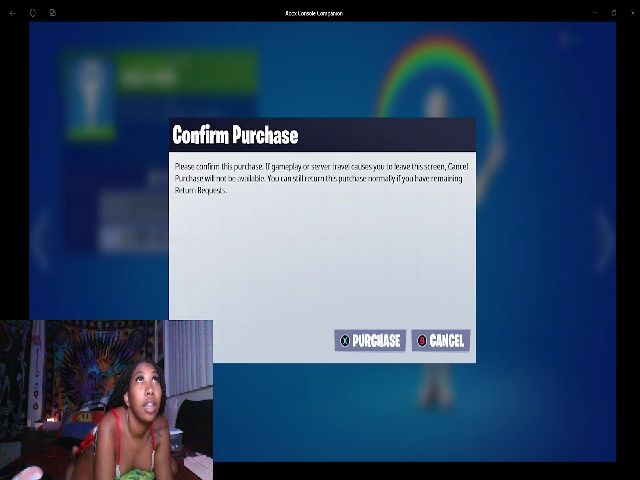Viewport: 640px width, 480px height.
Task: Click the blurred left navigation arrow
Action: point(41,240)
